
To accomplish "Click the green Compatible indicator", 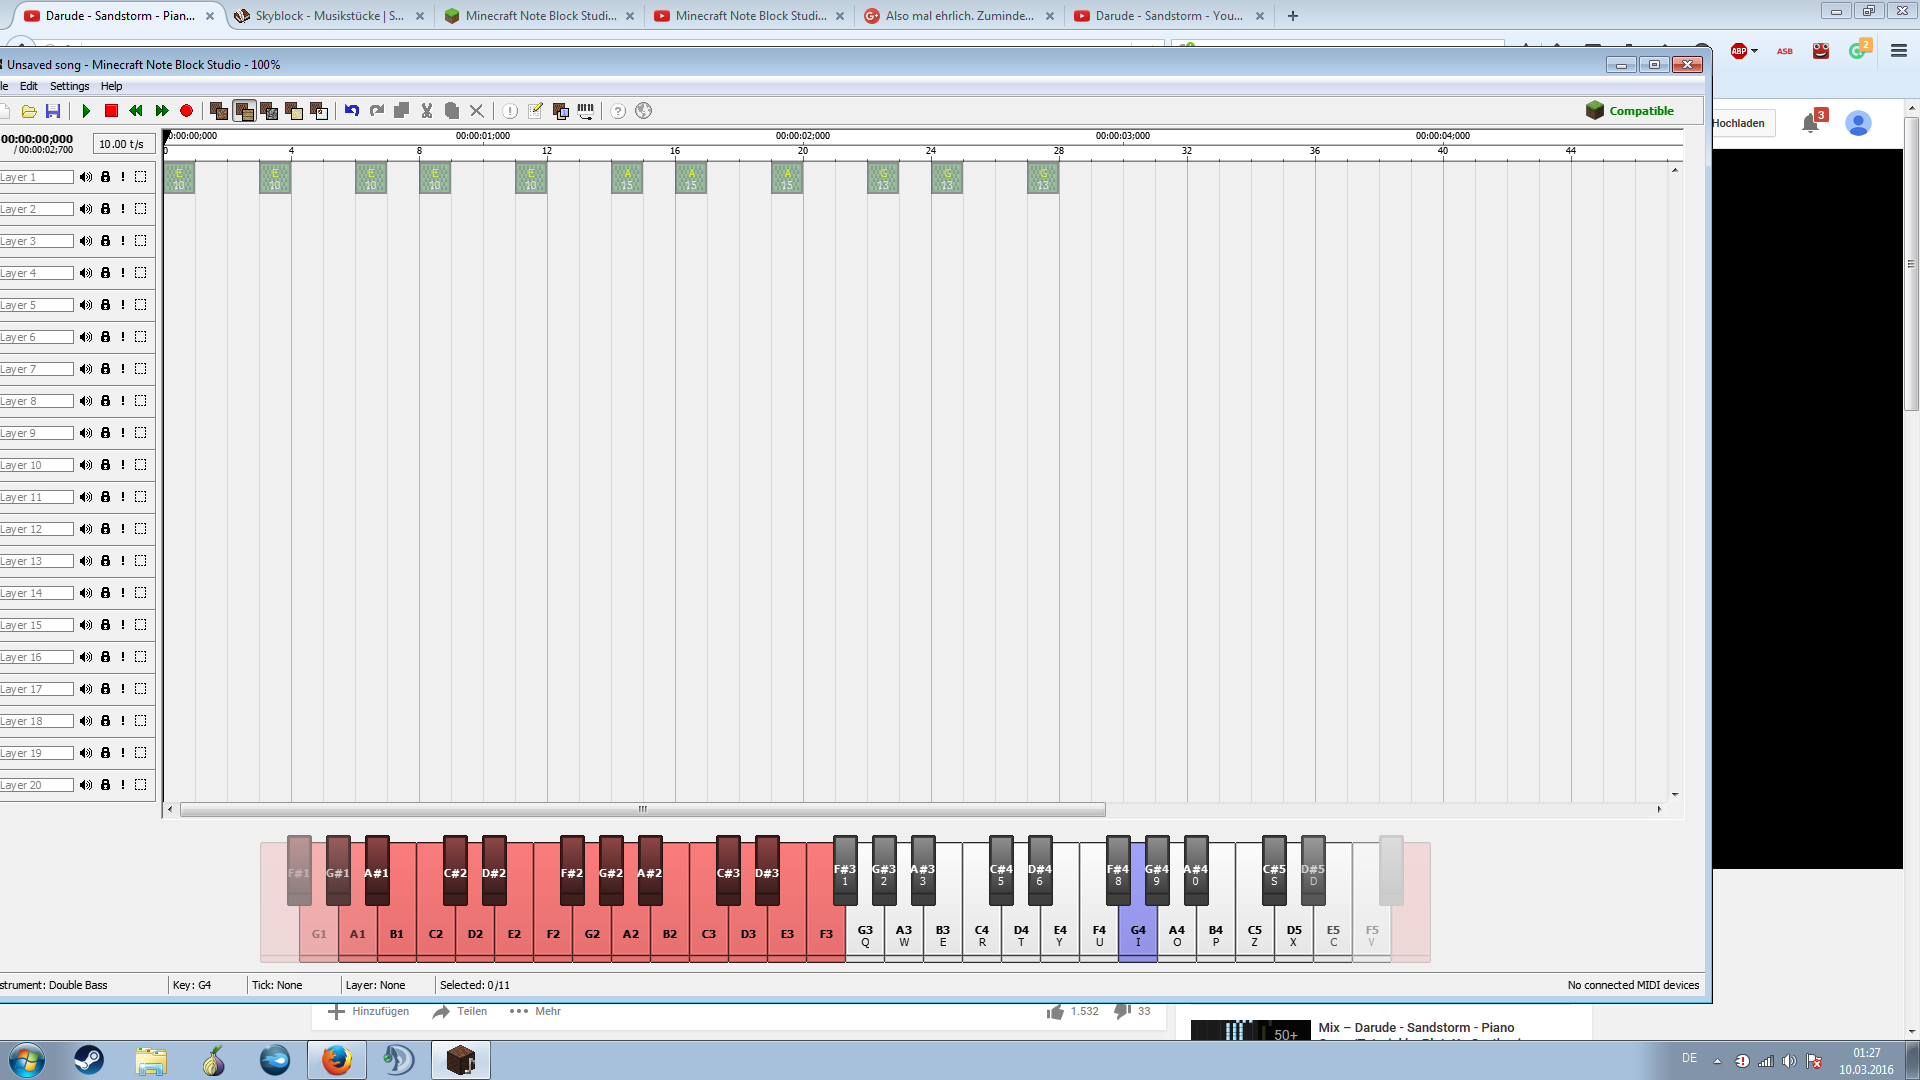I will click(1630, 111).
